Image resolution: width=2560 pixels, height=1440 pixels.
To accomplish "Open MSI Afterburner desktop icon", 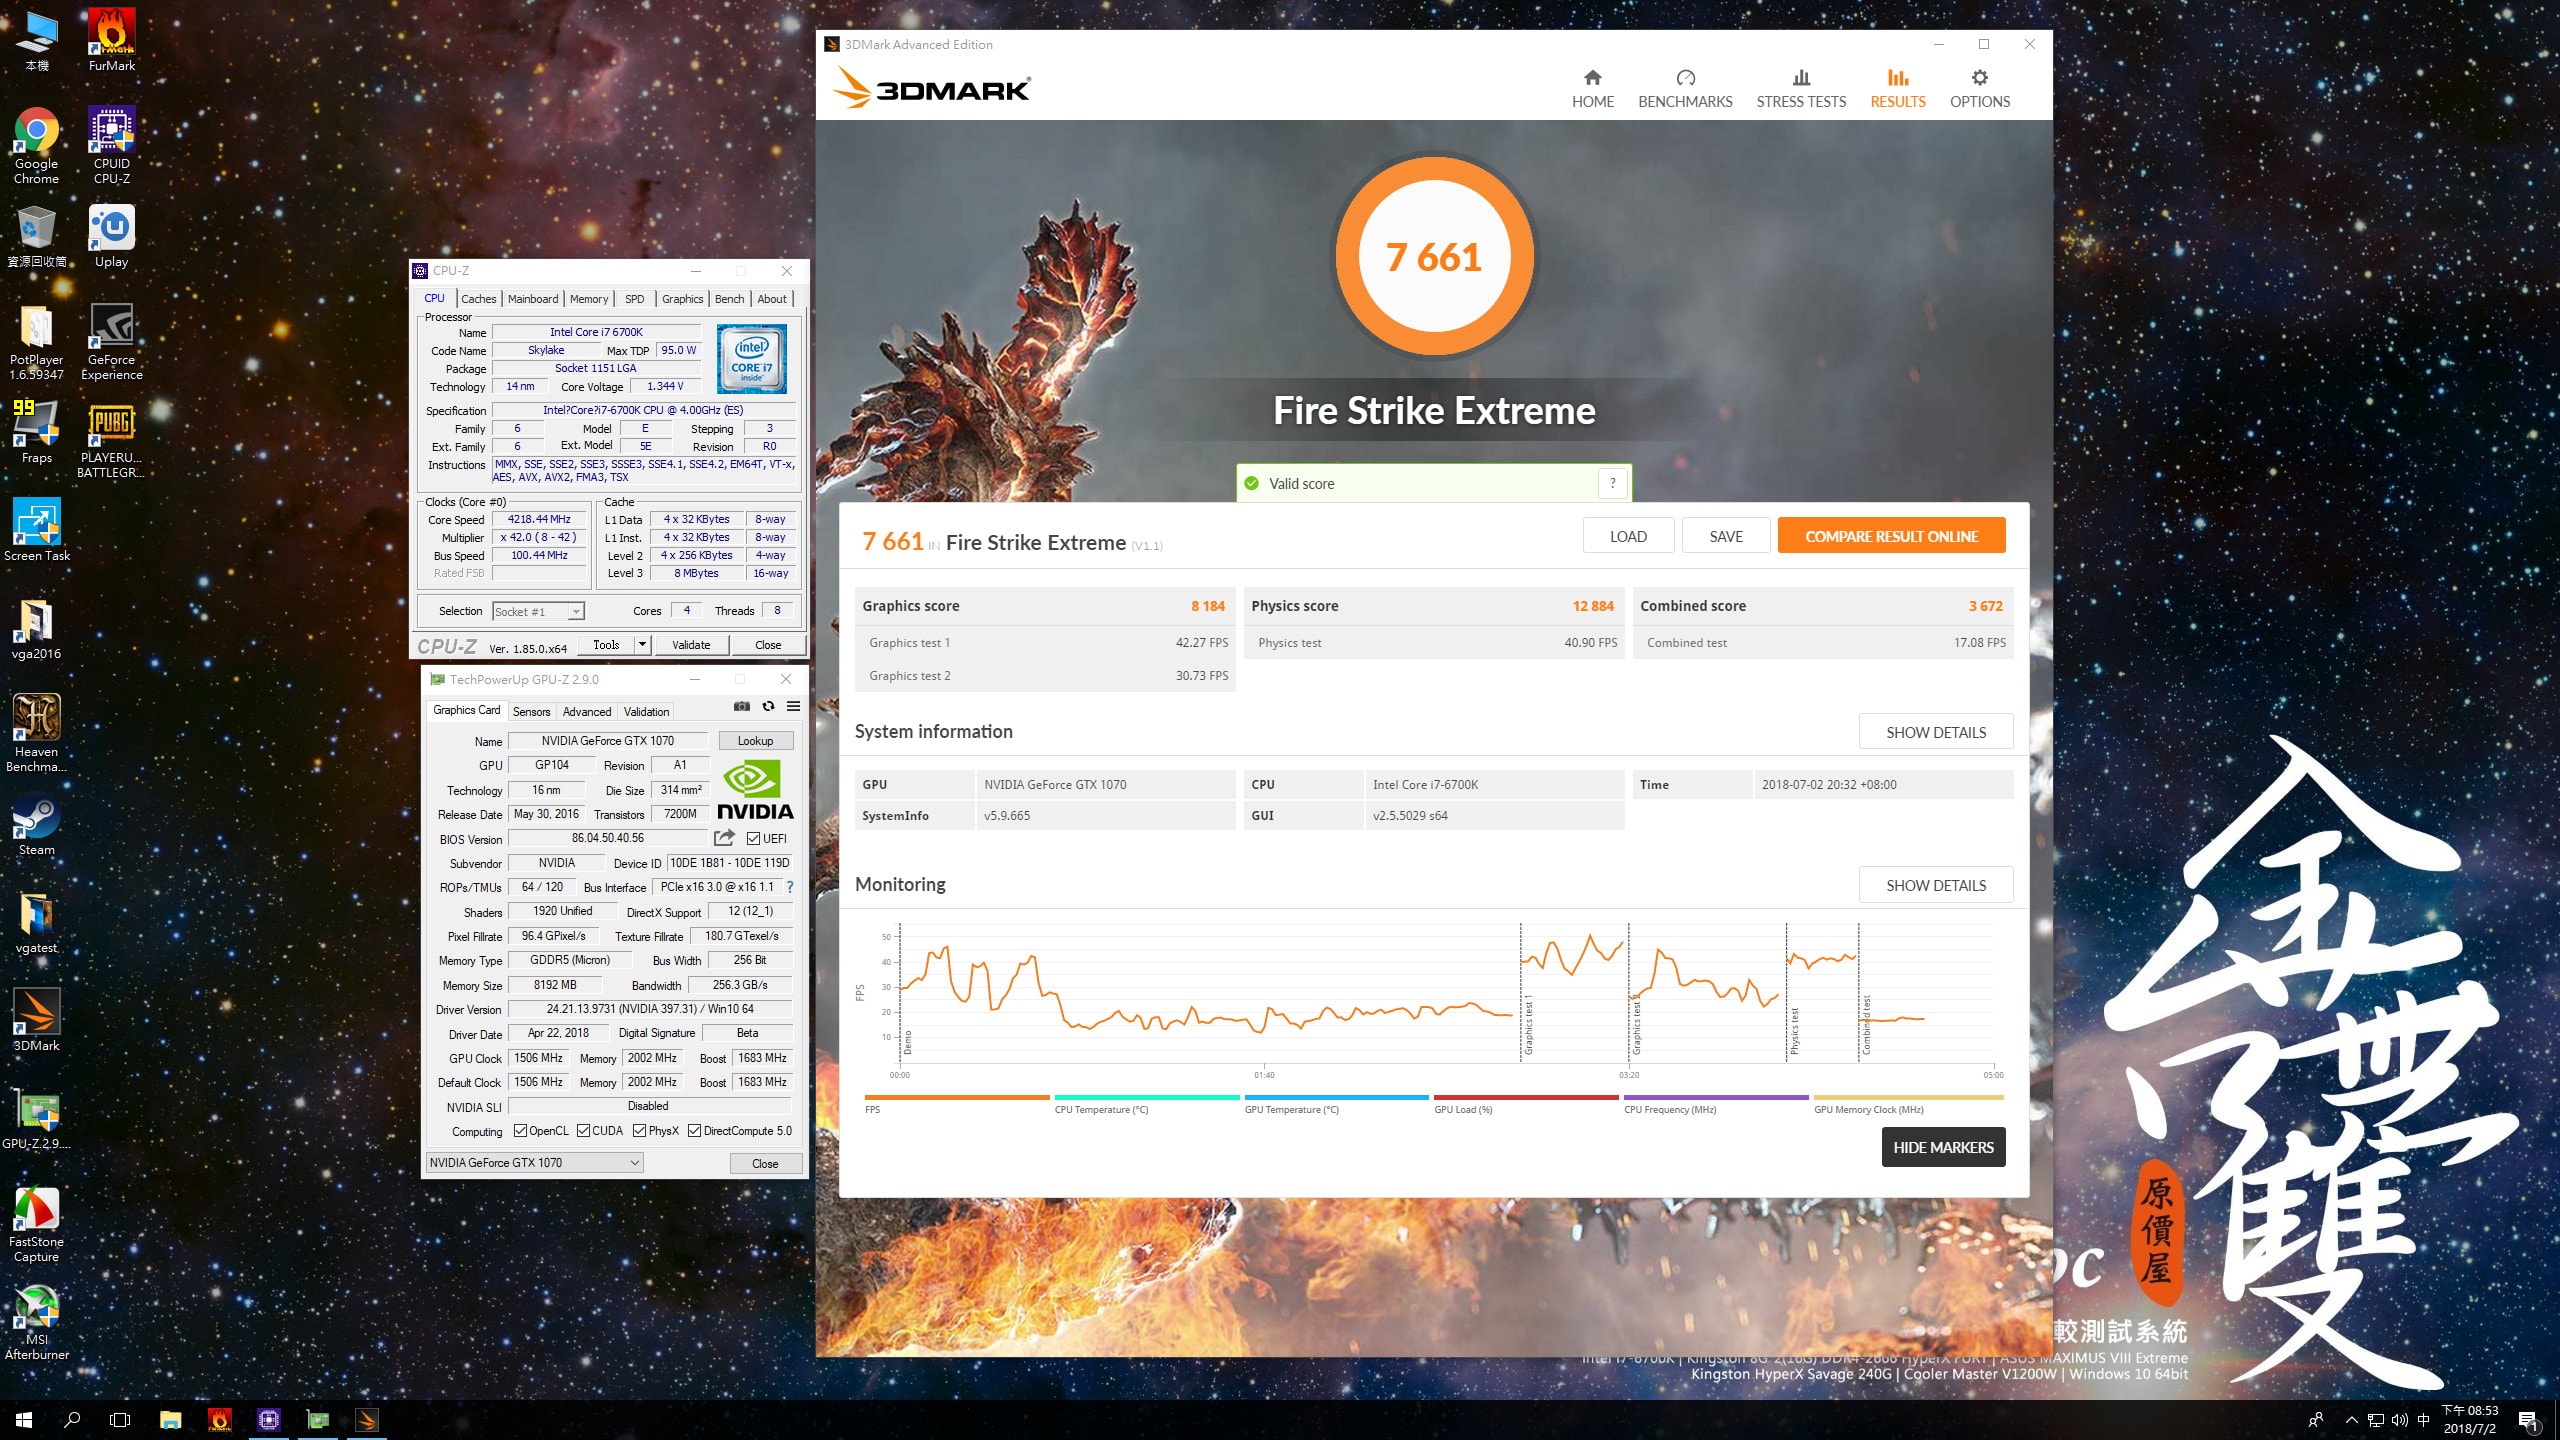I will point(36,1322).
